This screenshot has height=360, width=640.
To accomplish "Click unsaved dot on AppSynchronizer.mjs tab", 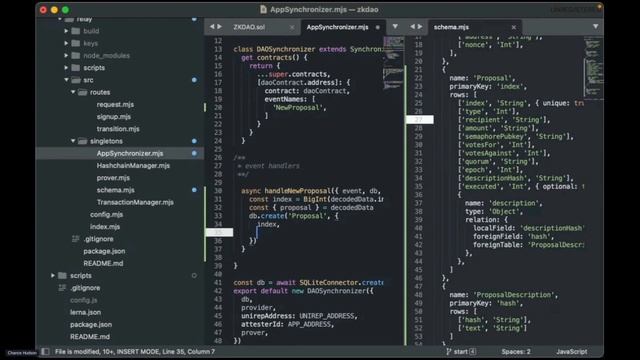I will click(378, 27).
